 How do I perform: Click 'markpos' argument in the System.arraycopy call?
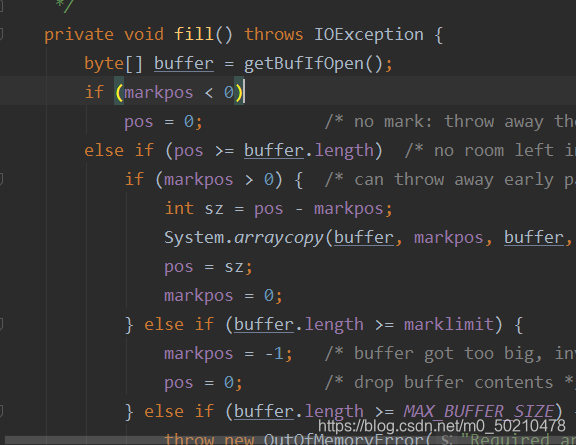449,238
